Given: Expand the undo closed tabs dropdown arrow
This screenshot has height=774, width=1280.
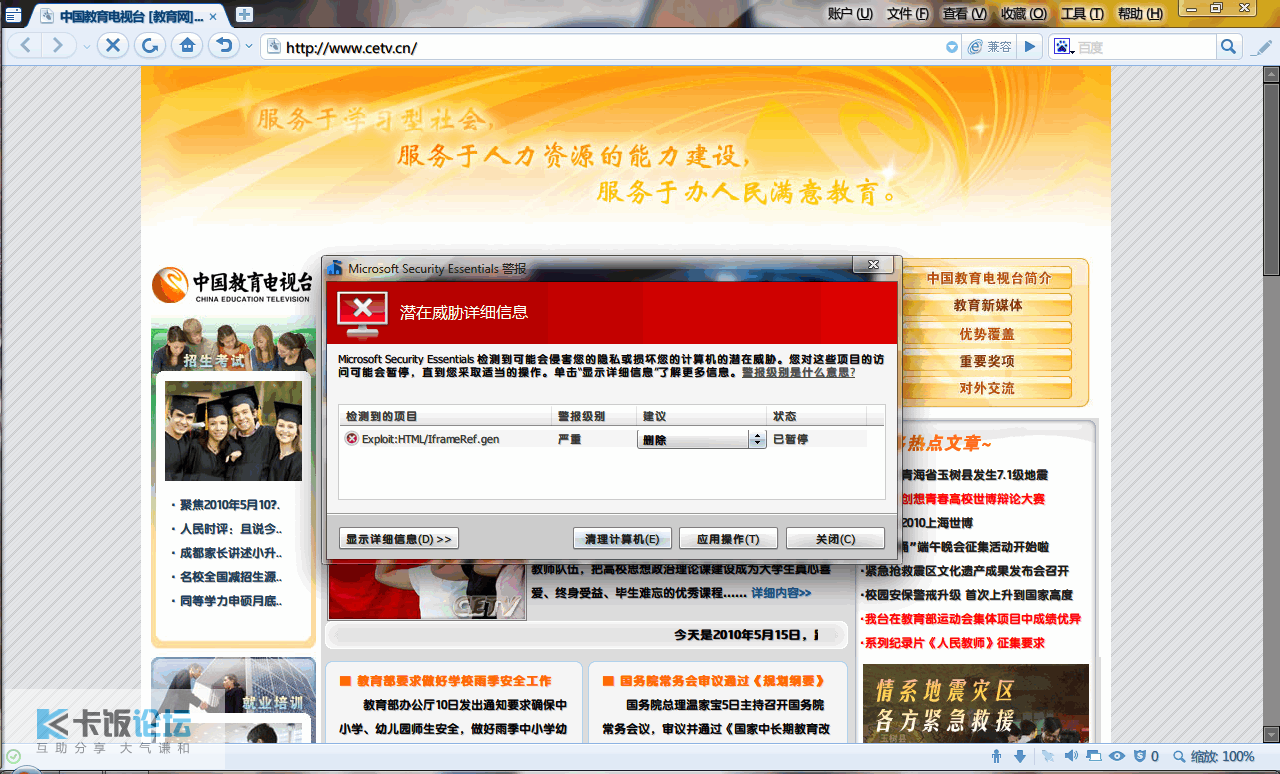Looking at the screenshot, I should (x=247, y=47).
